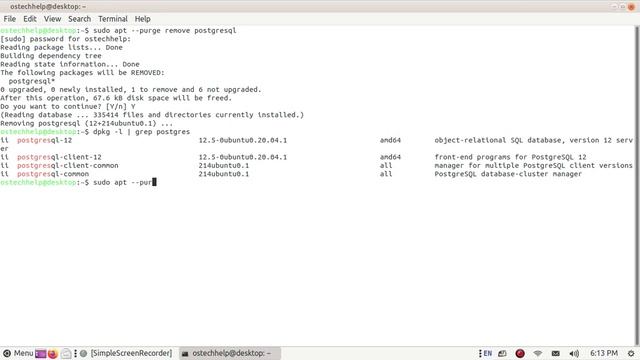Select the ostechhelp@desktop terminal taskbar button

(230, 353)
